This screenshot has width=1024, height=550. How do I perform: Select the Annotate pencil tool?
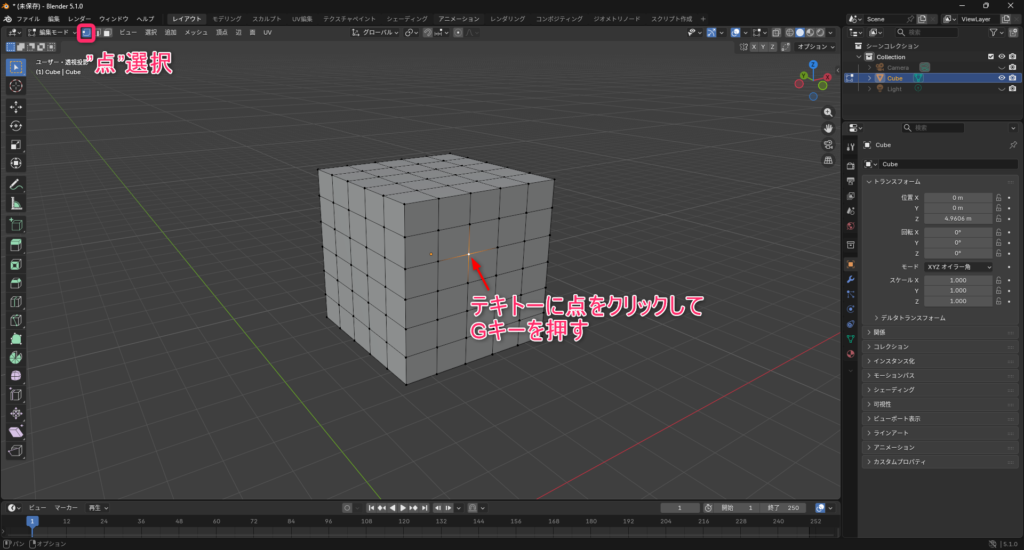pos(16,185)
